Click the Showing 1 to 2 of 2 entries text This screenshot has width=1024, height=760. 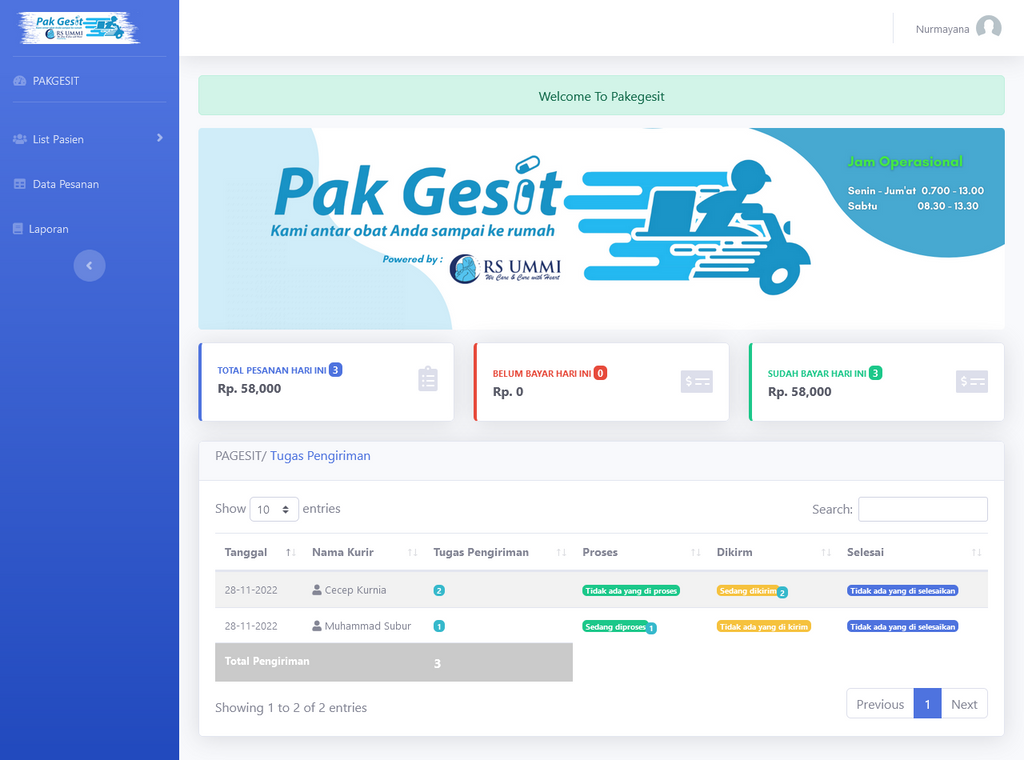[291, 708]
